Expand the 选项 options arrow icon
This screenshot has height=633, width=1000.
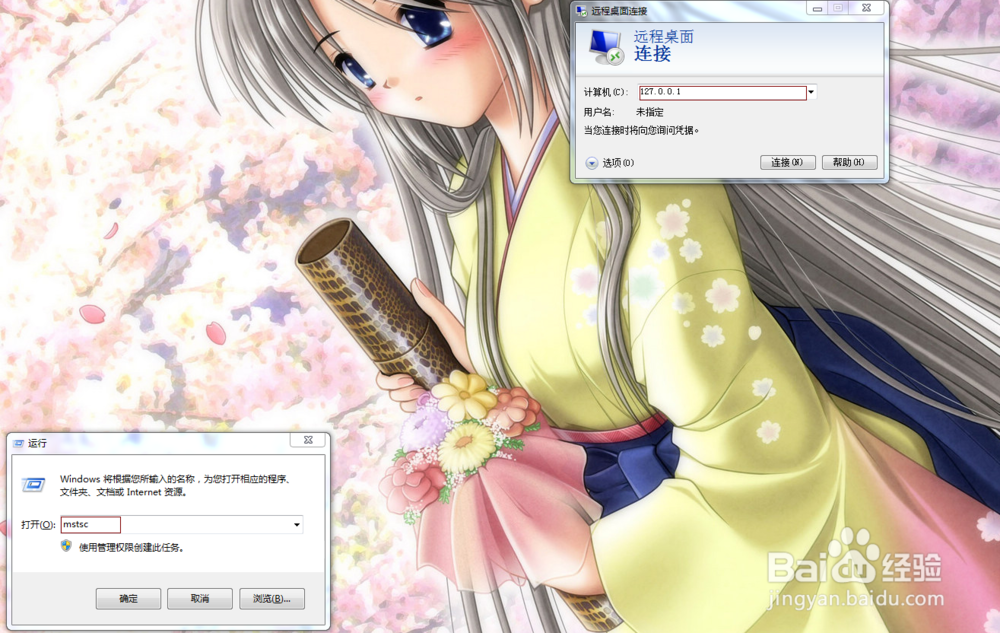(x=592, y=163)
